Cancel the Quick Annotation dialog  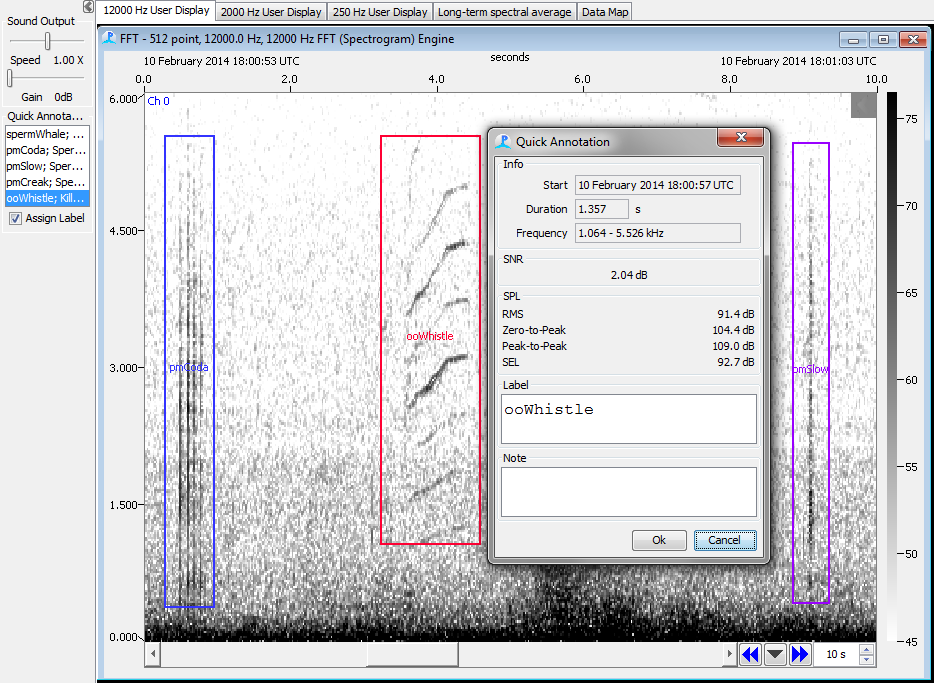coord(724,540)
